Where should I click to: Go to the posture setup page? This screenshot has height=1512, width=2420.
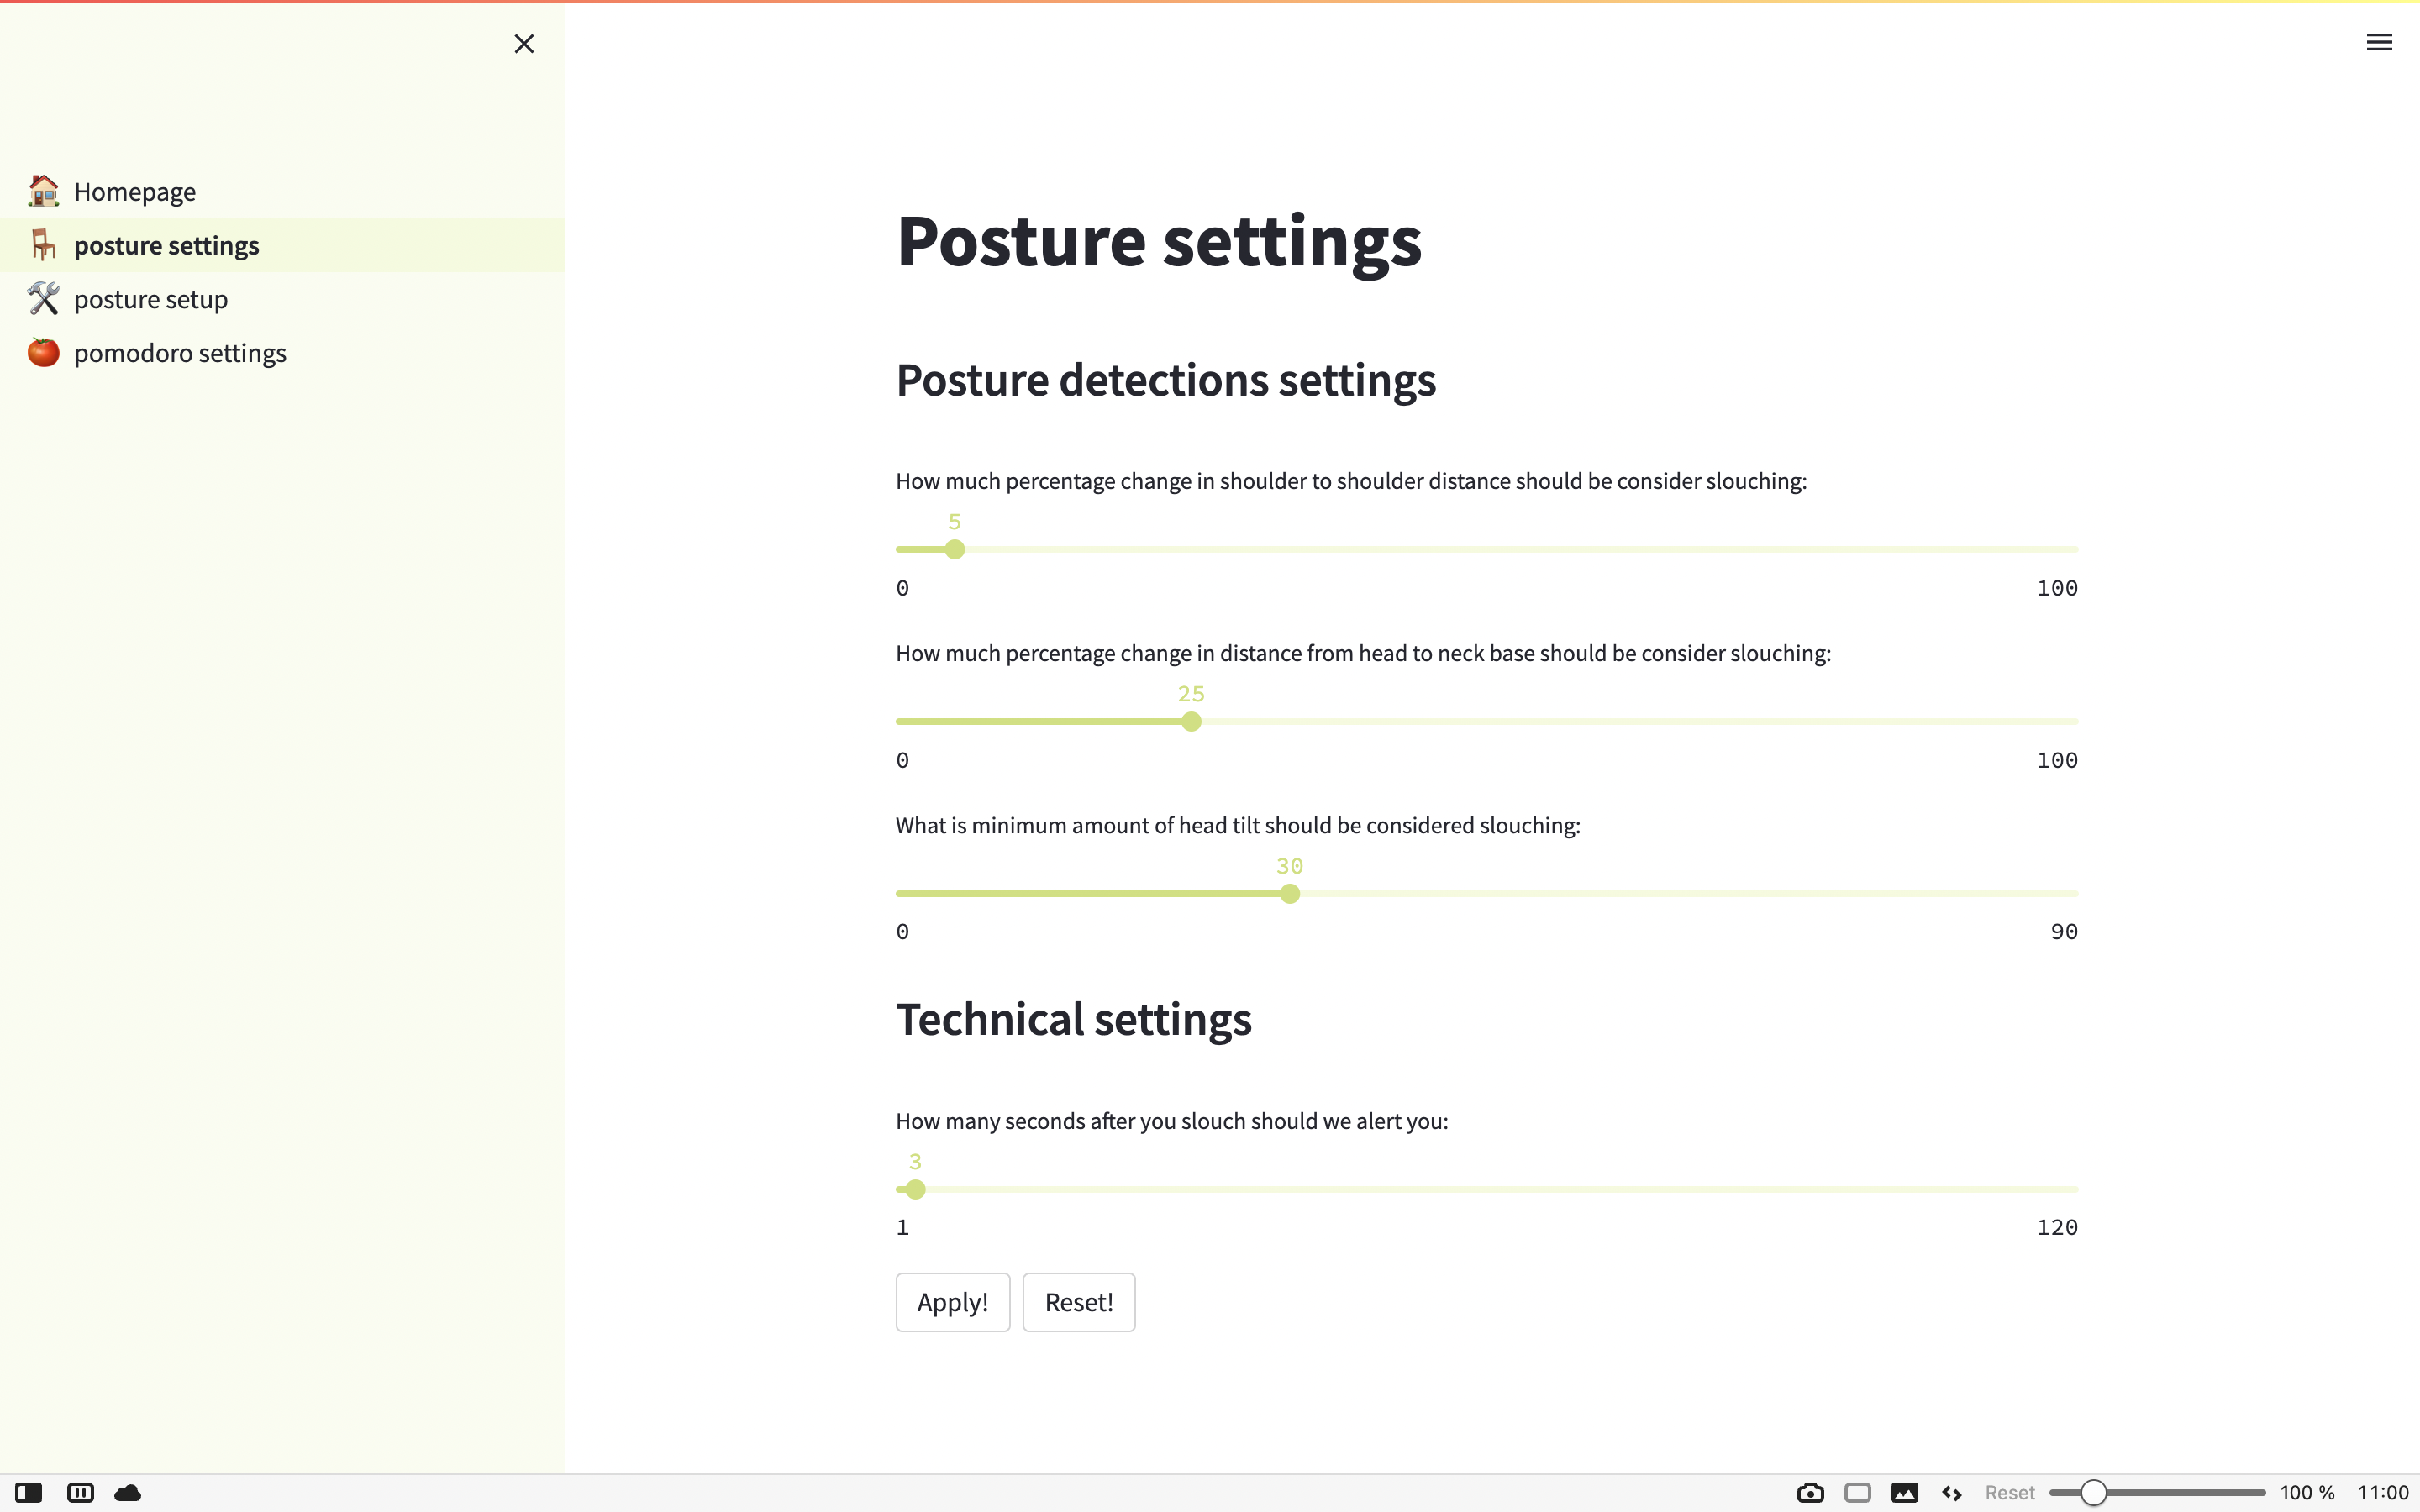tap(150, 299)
